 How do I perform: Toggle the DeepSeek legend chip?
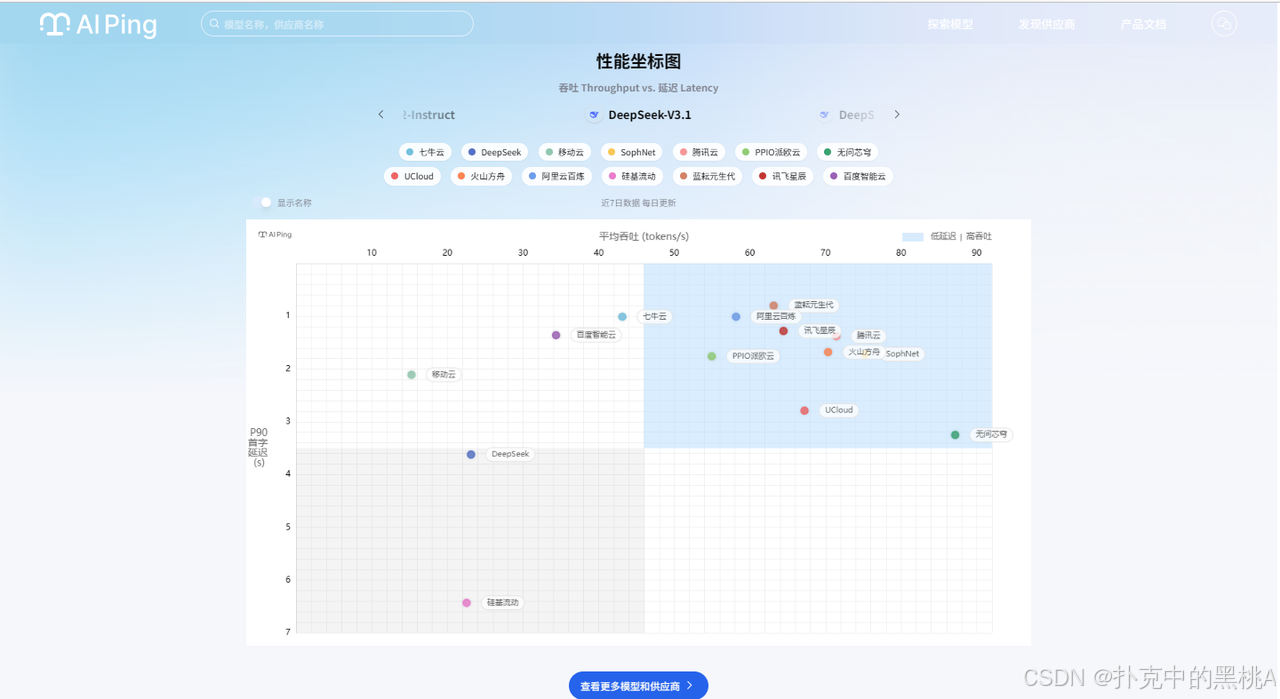pyautogui.click(x=495, y=152)
